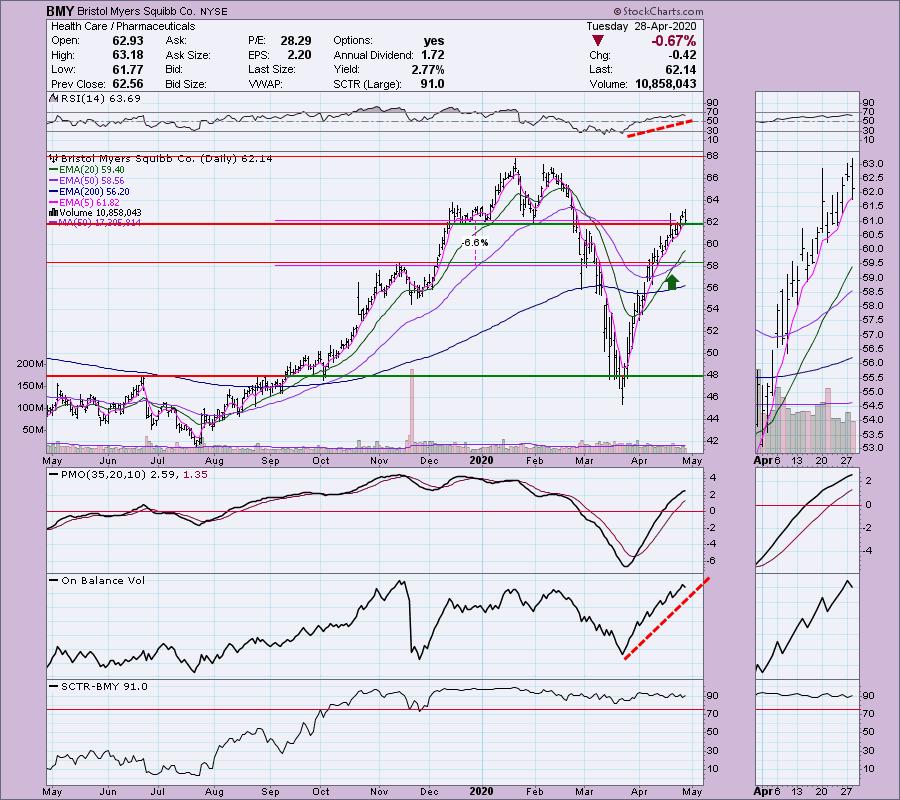Viewport: 900px width, 800px height.
Task: Select 'Health Care / Pharmaceuticals' sector label
Action: click(x=123, y=26)
